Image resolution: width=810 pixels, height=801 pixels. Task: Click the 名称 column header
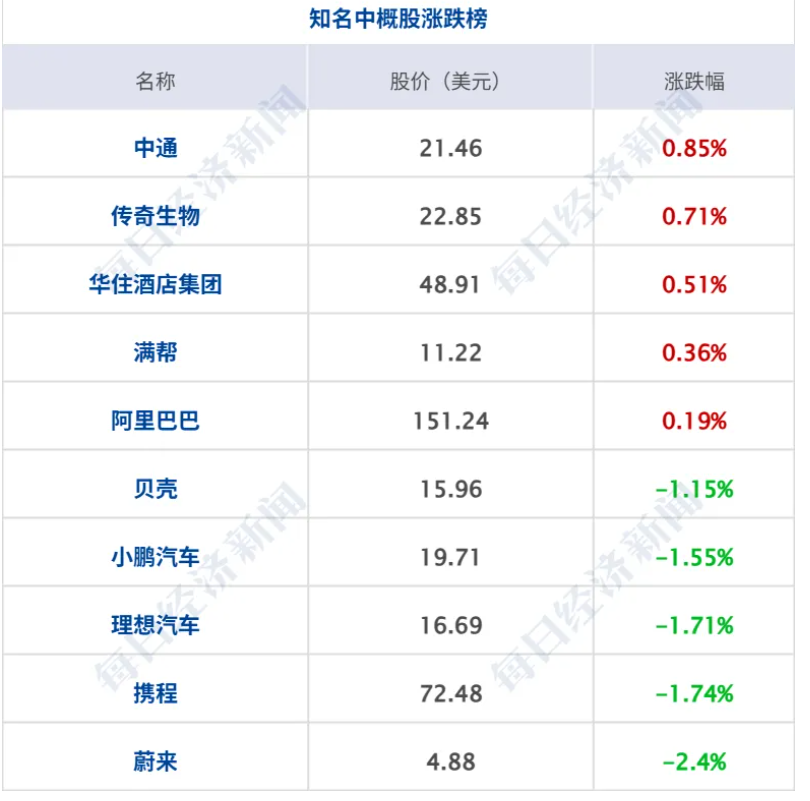coord(155,81)
